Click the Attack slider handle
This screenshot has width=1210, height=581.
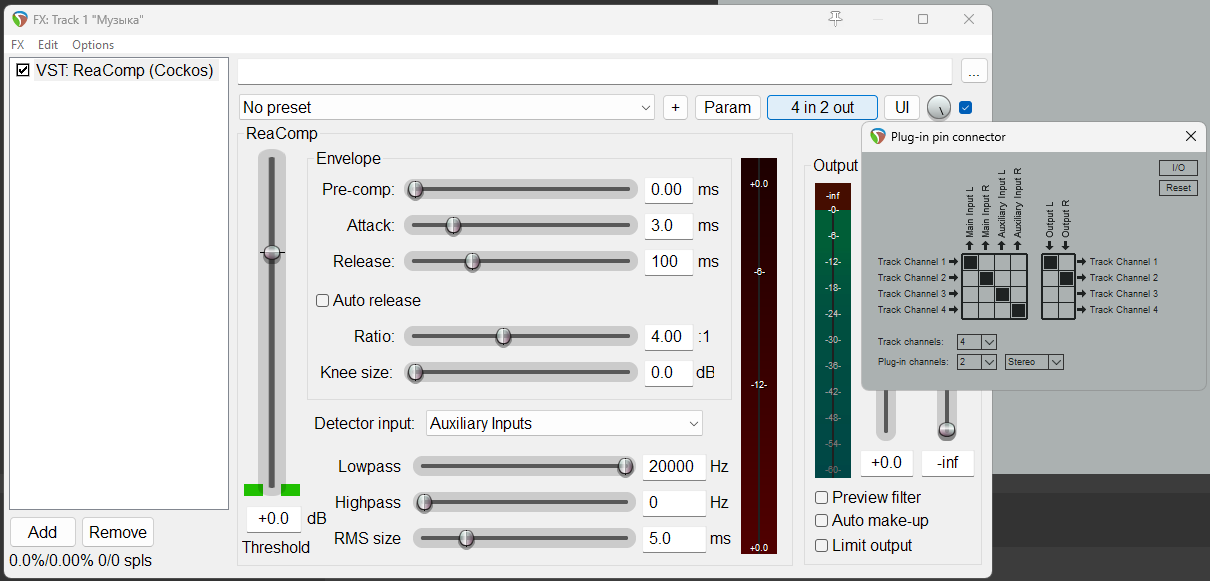pyautogui.click(x=453, y=225)
